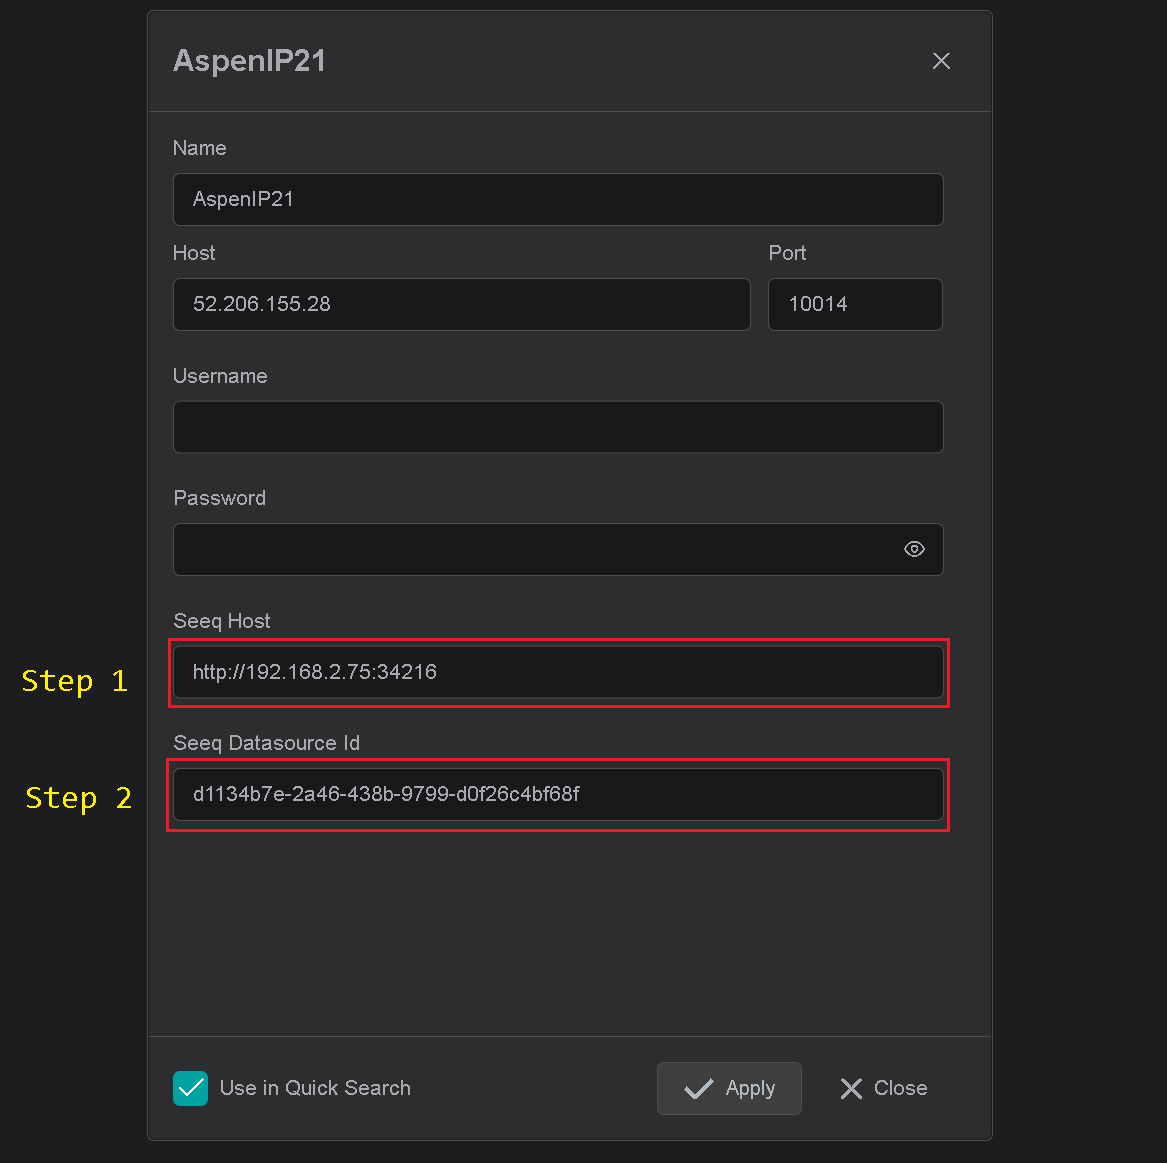The image size is (1167, 1163).
Task: Click the Name label
Action: click(199, 148)
